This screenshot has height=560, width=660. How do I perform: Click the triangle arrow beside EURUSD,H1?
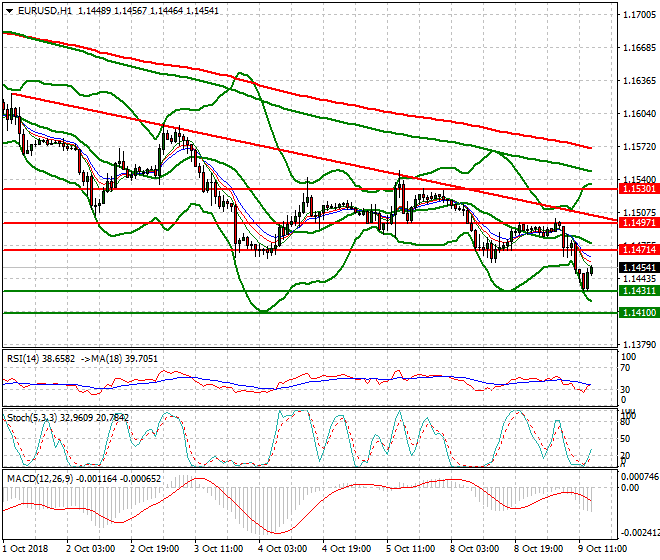point(9,11)
